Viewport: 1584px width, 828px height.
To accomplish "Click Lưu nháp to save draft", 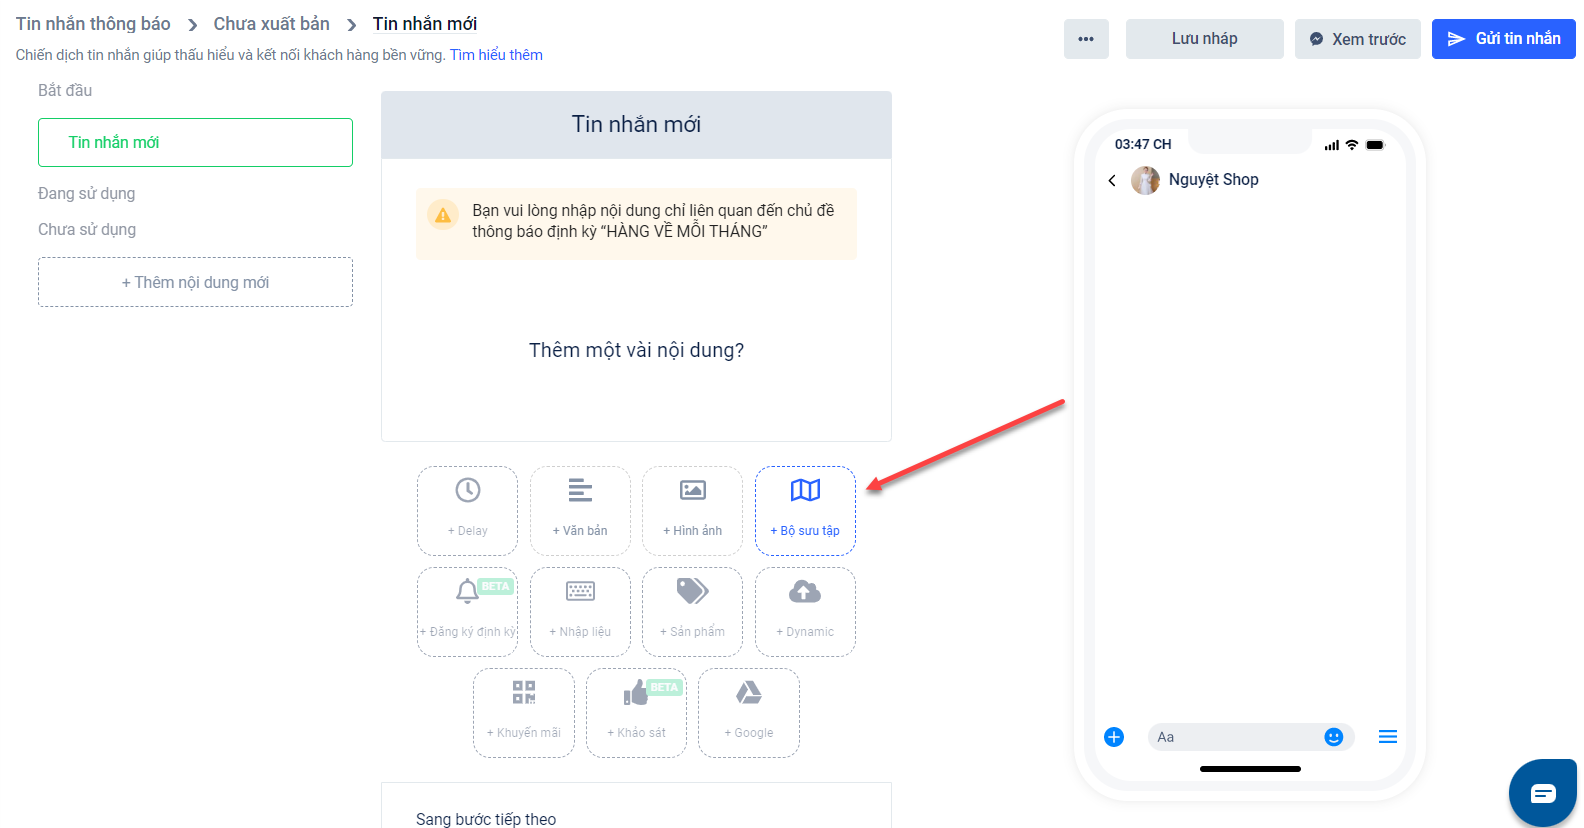I will pyautogui.click(x=1204, y=39).
